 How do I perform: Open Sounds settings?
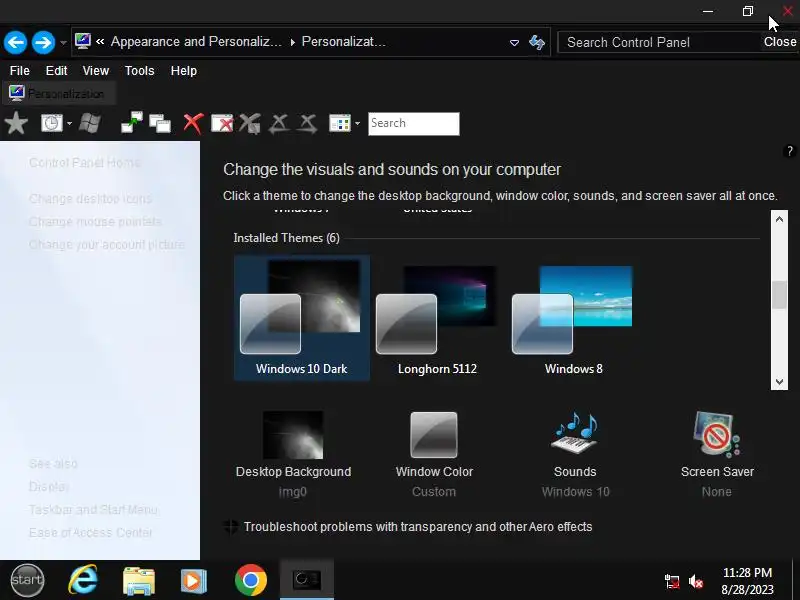click(575, 455)
